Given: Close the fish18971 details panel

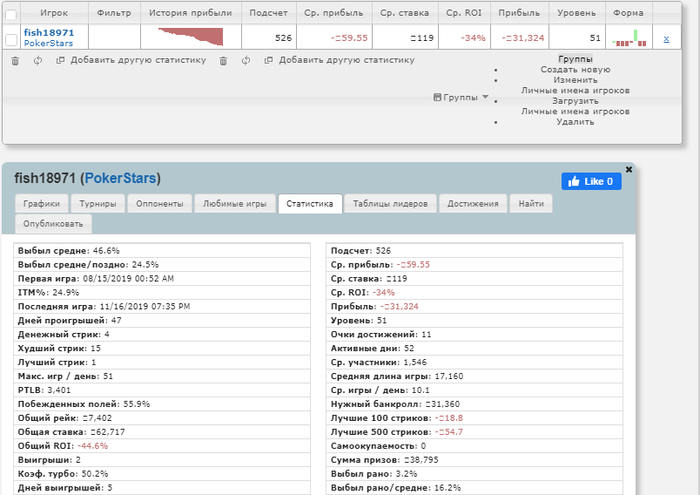Looking at the screenshot, I should coord(629,169).
